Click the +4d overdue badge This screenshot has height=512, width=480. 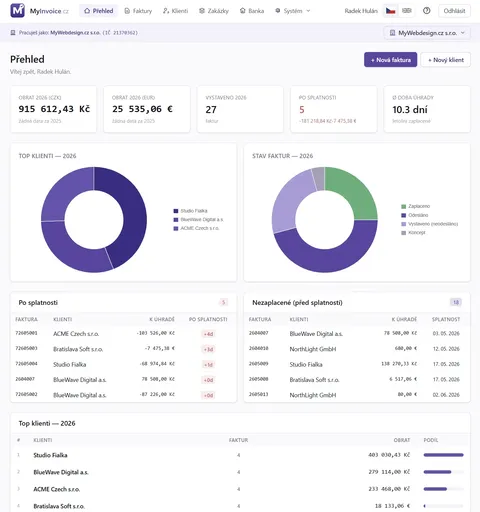[208, 334]
